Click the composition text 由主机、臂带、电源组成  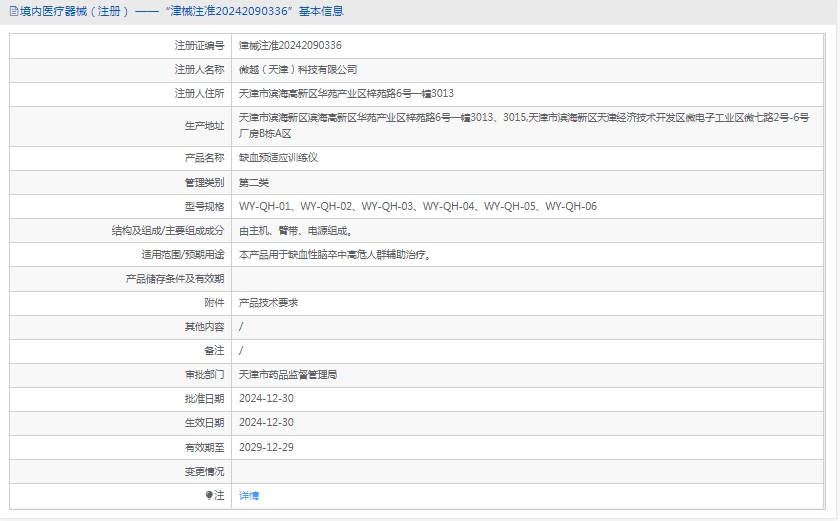tap(295, 230)
